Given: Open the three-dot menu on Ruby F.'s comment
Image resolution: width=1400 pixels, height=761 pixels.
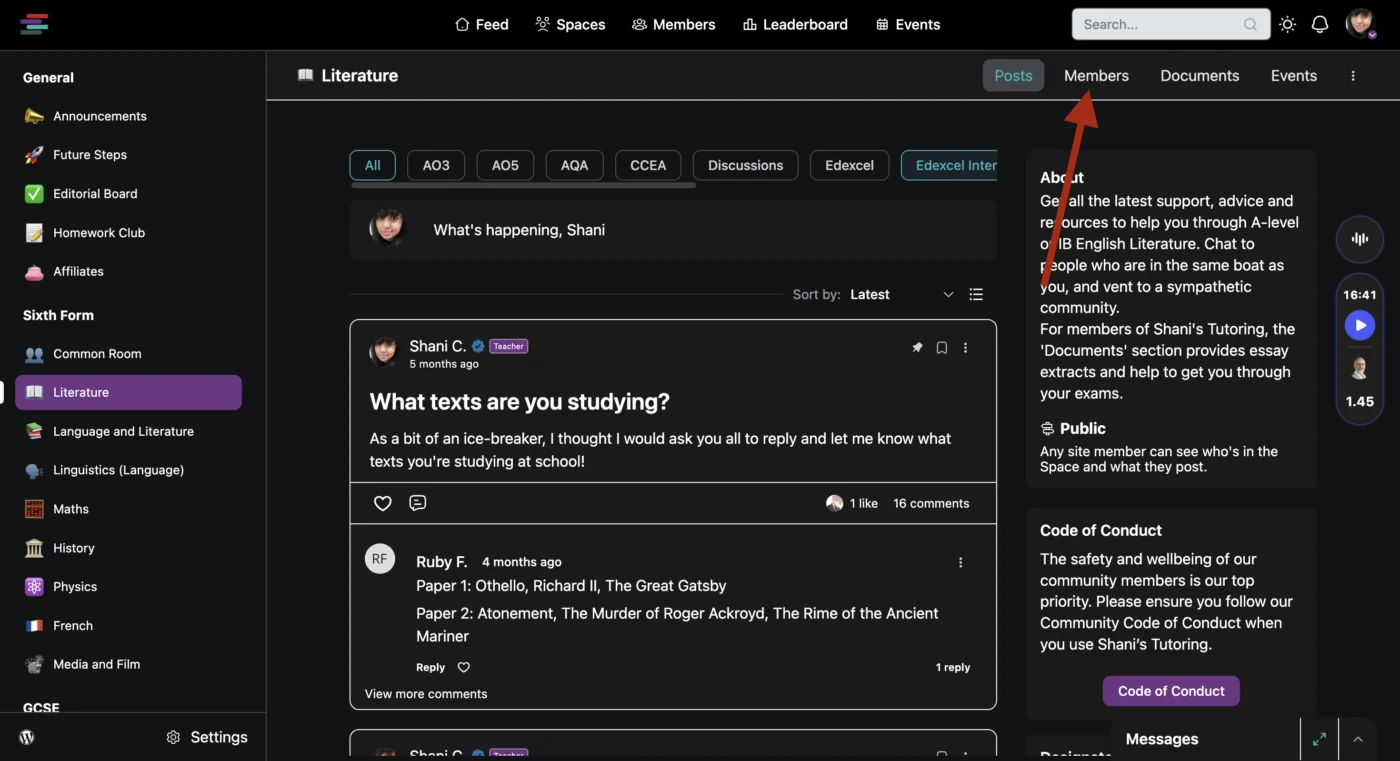Looking at the screenshot, I should pyautogui.click(x=961, y=563).
